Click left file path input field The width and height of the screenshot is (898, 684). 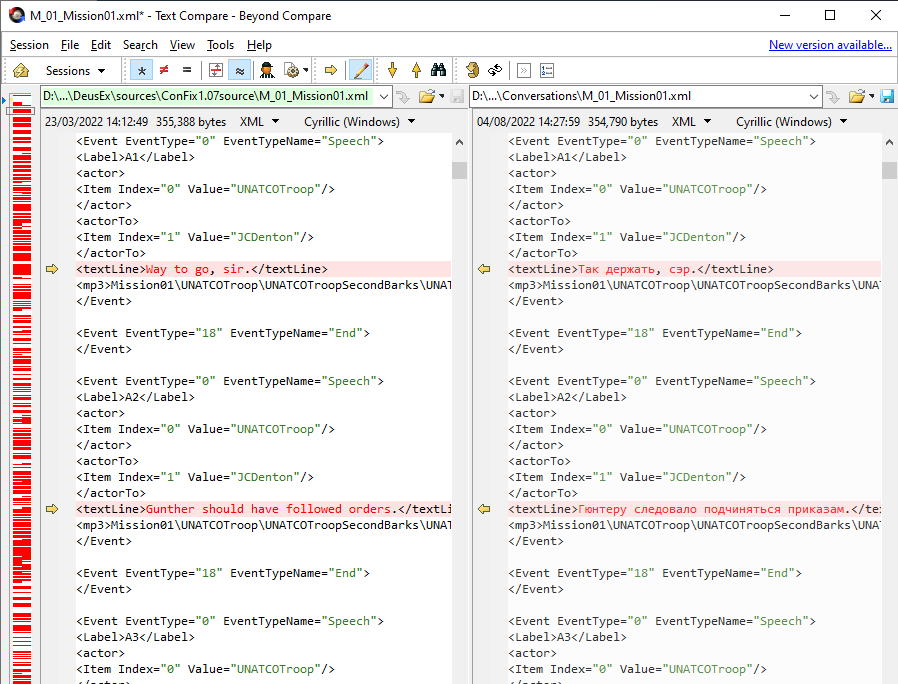point(208,96)
